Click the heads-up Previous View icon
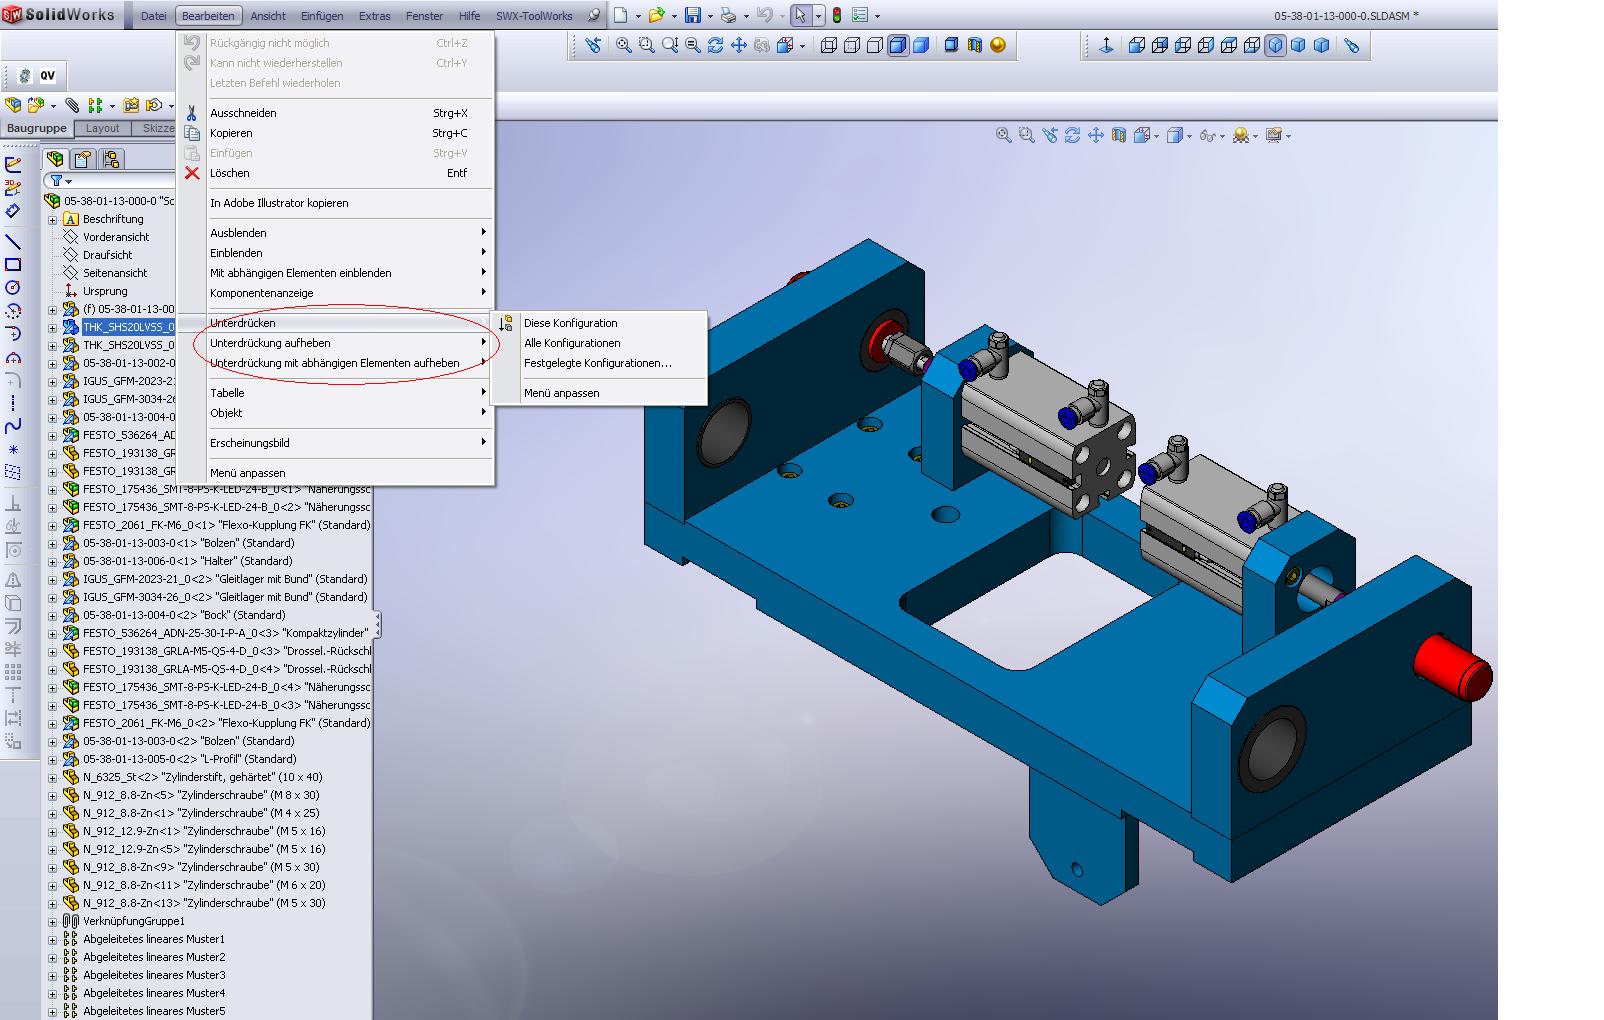 (1049, 135)
